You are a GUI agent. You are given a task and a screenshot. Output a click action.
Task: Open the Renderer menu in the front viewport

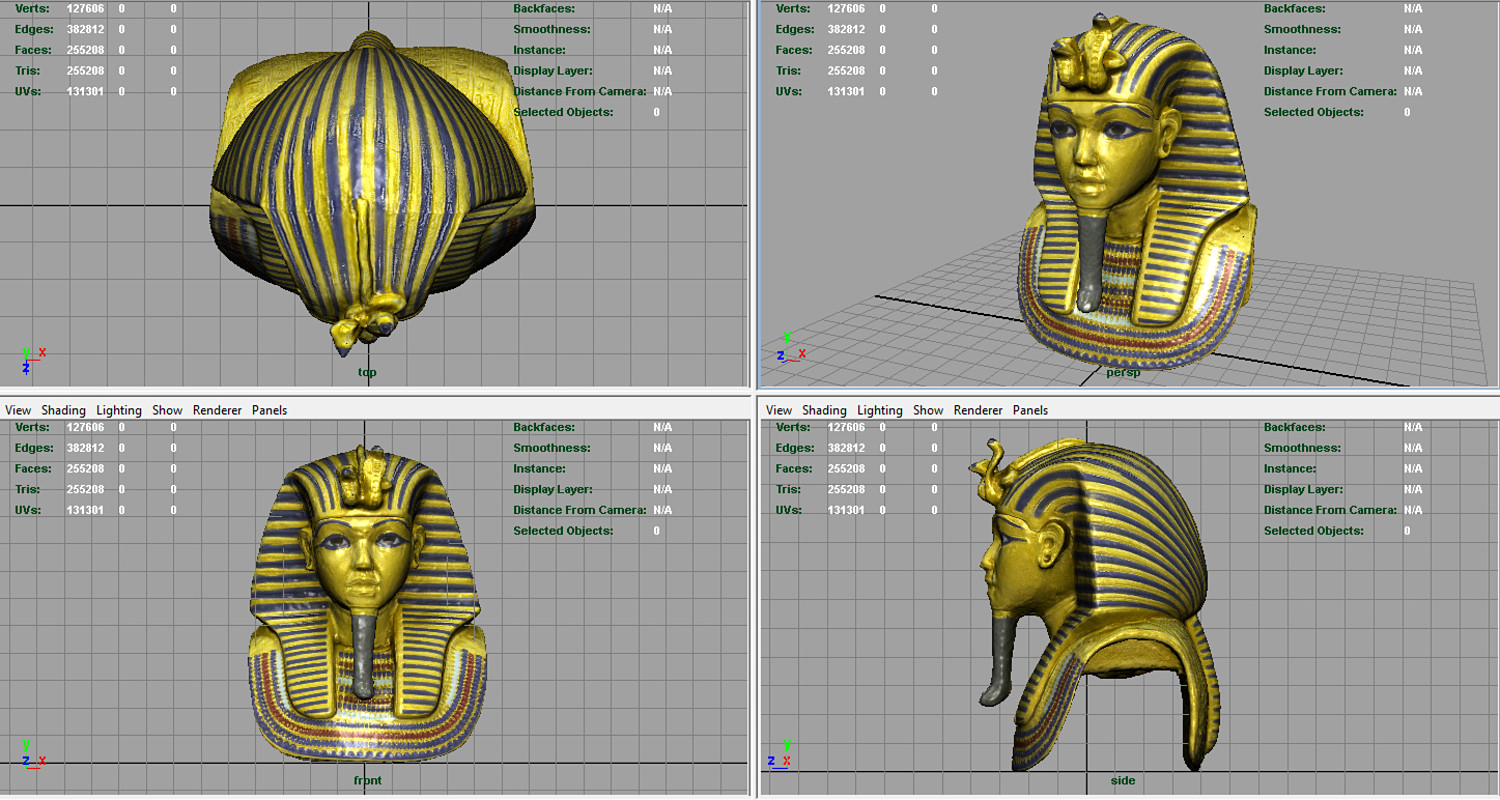pos(217,410)
